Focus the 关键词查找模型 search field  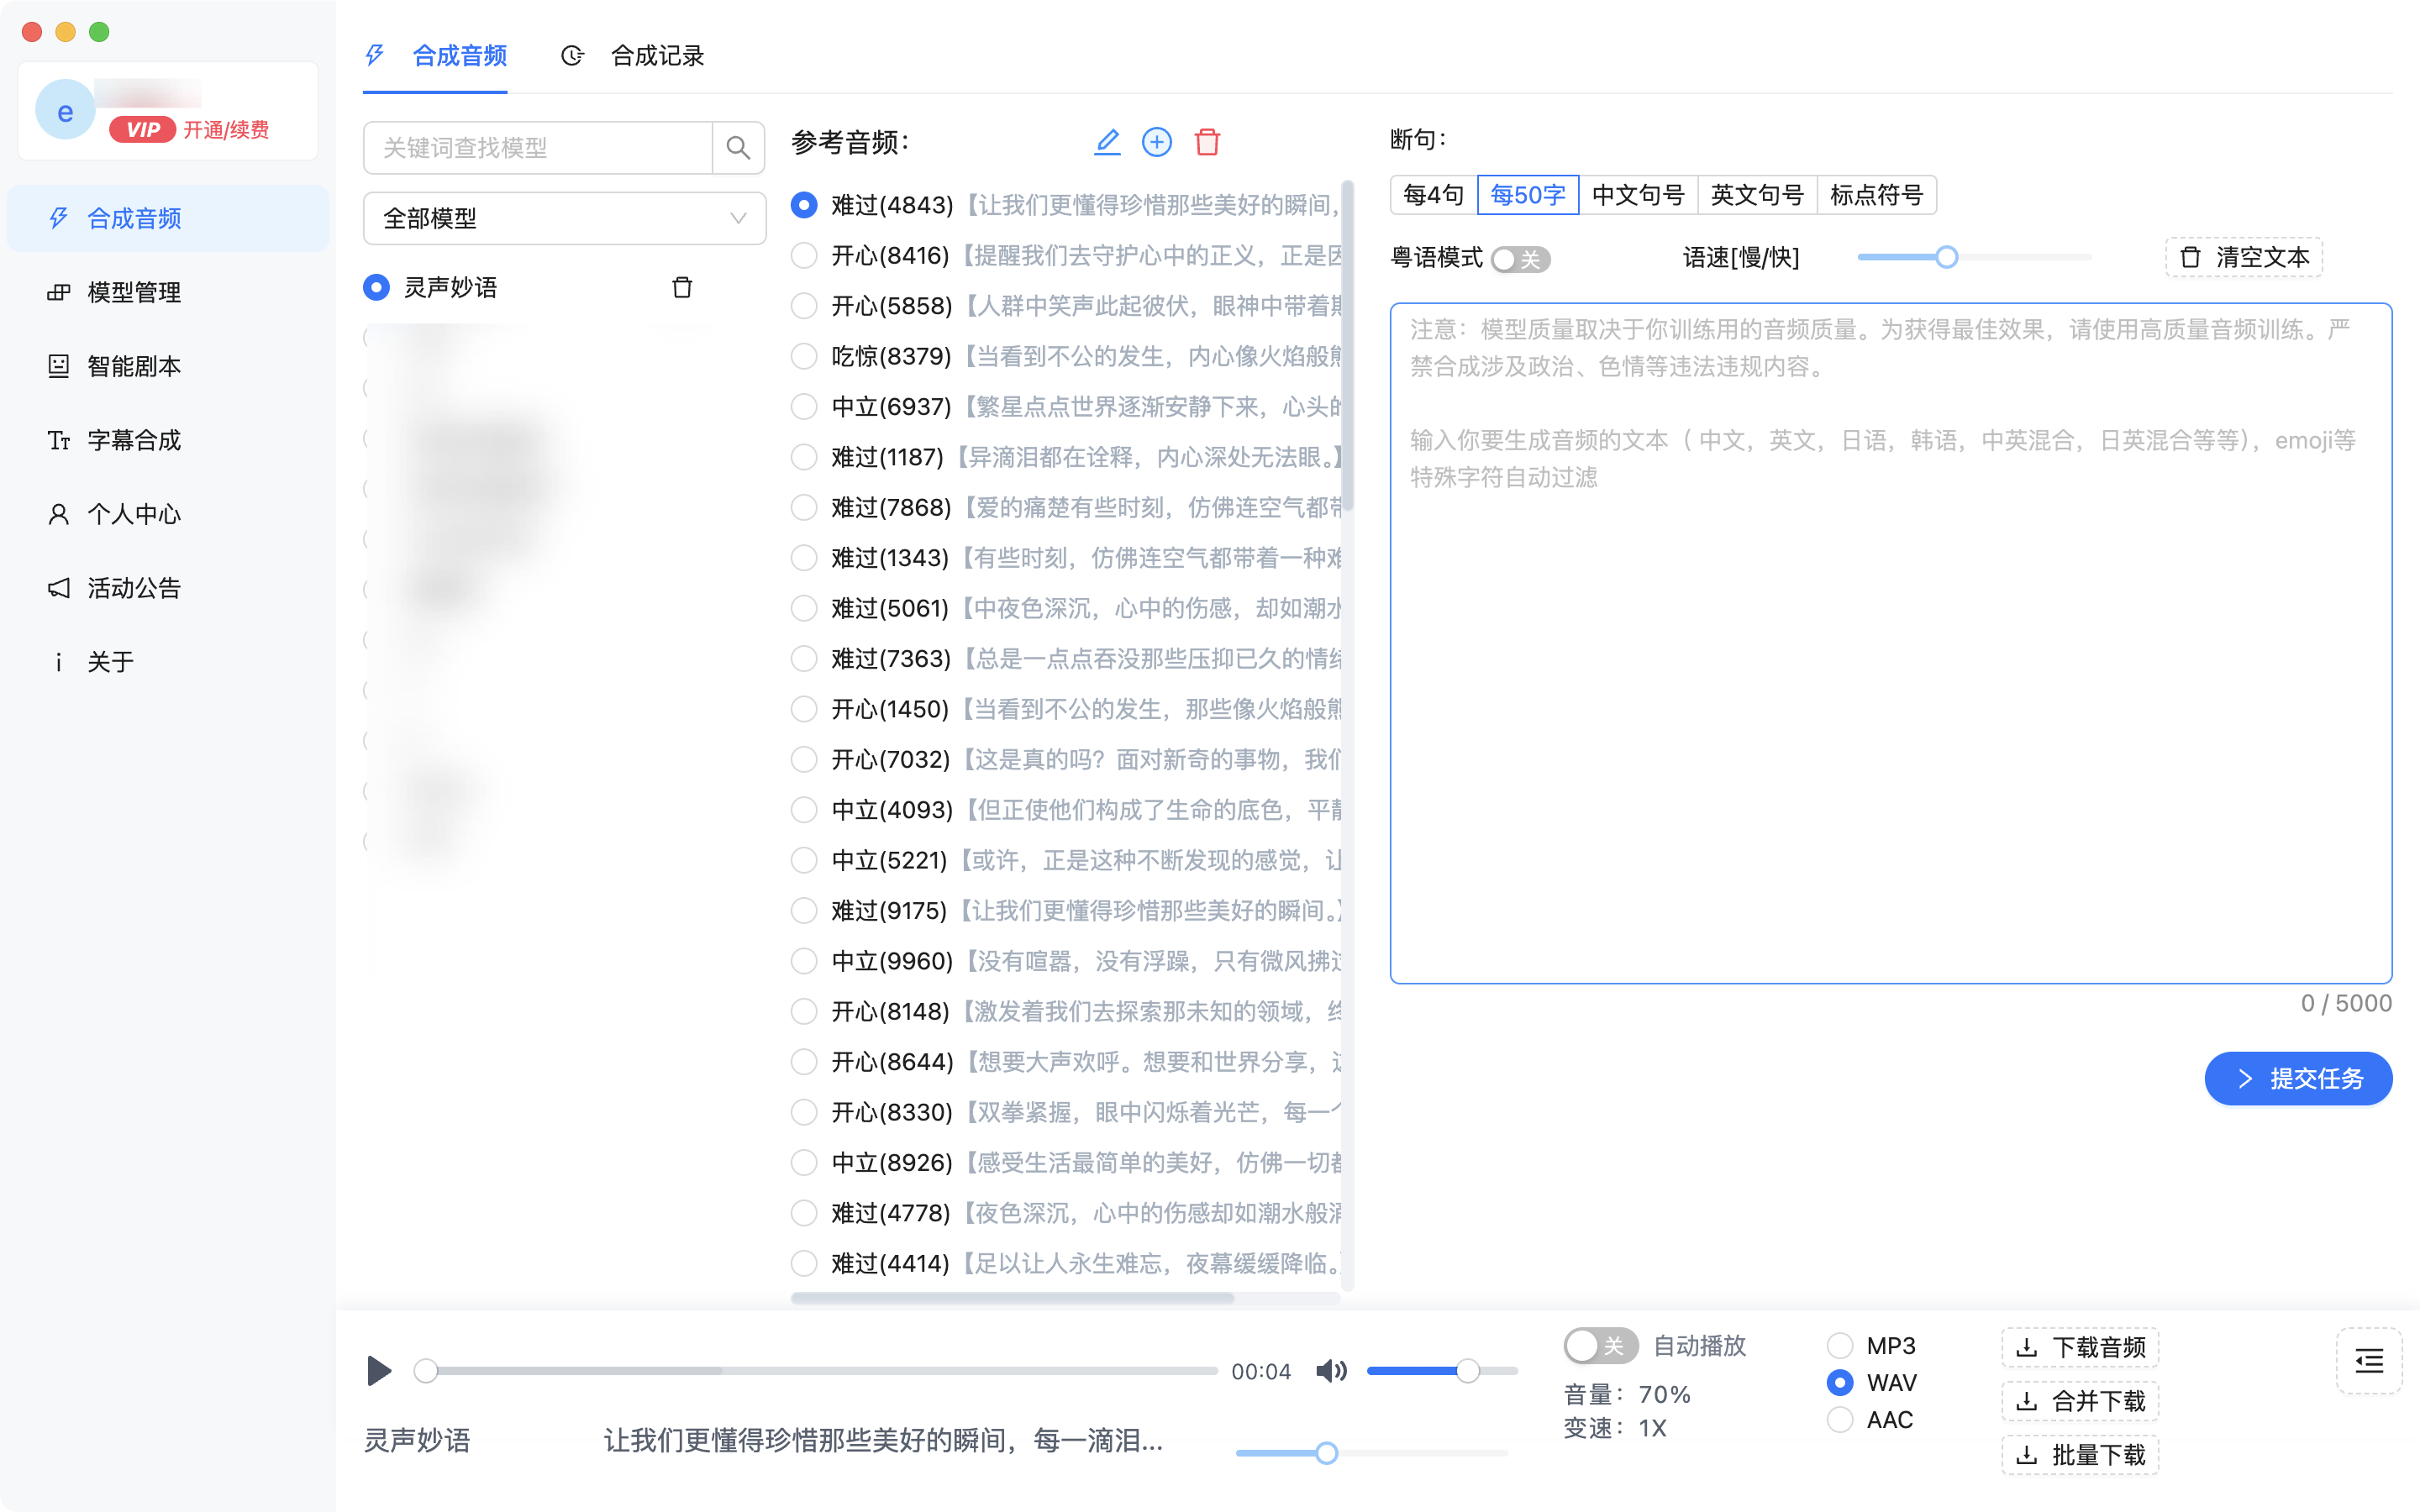pyautogui.click(x=538, y=148)
